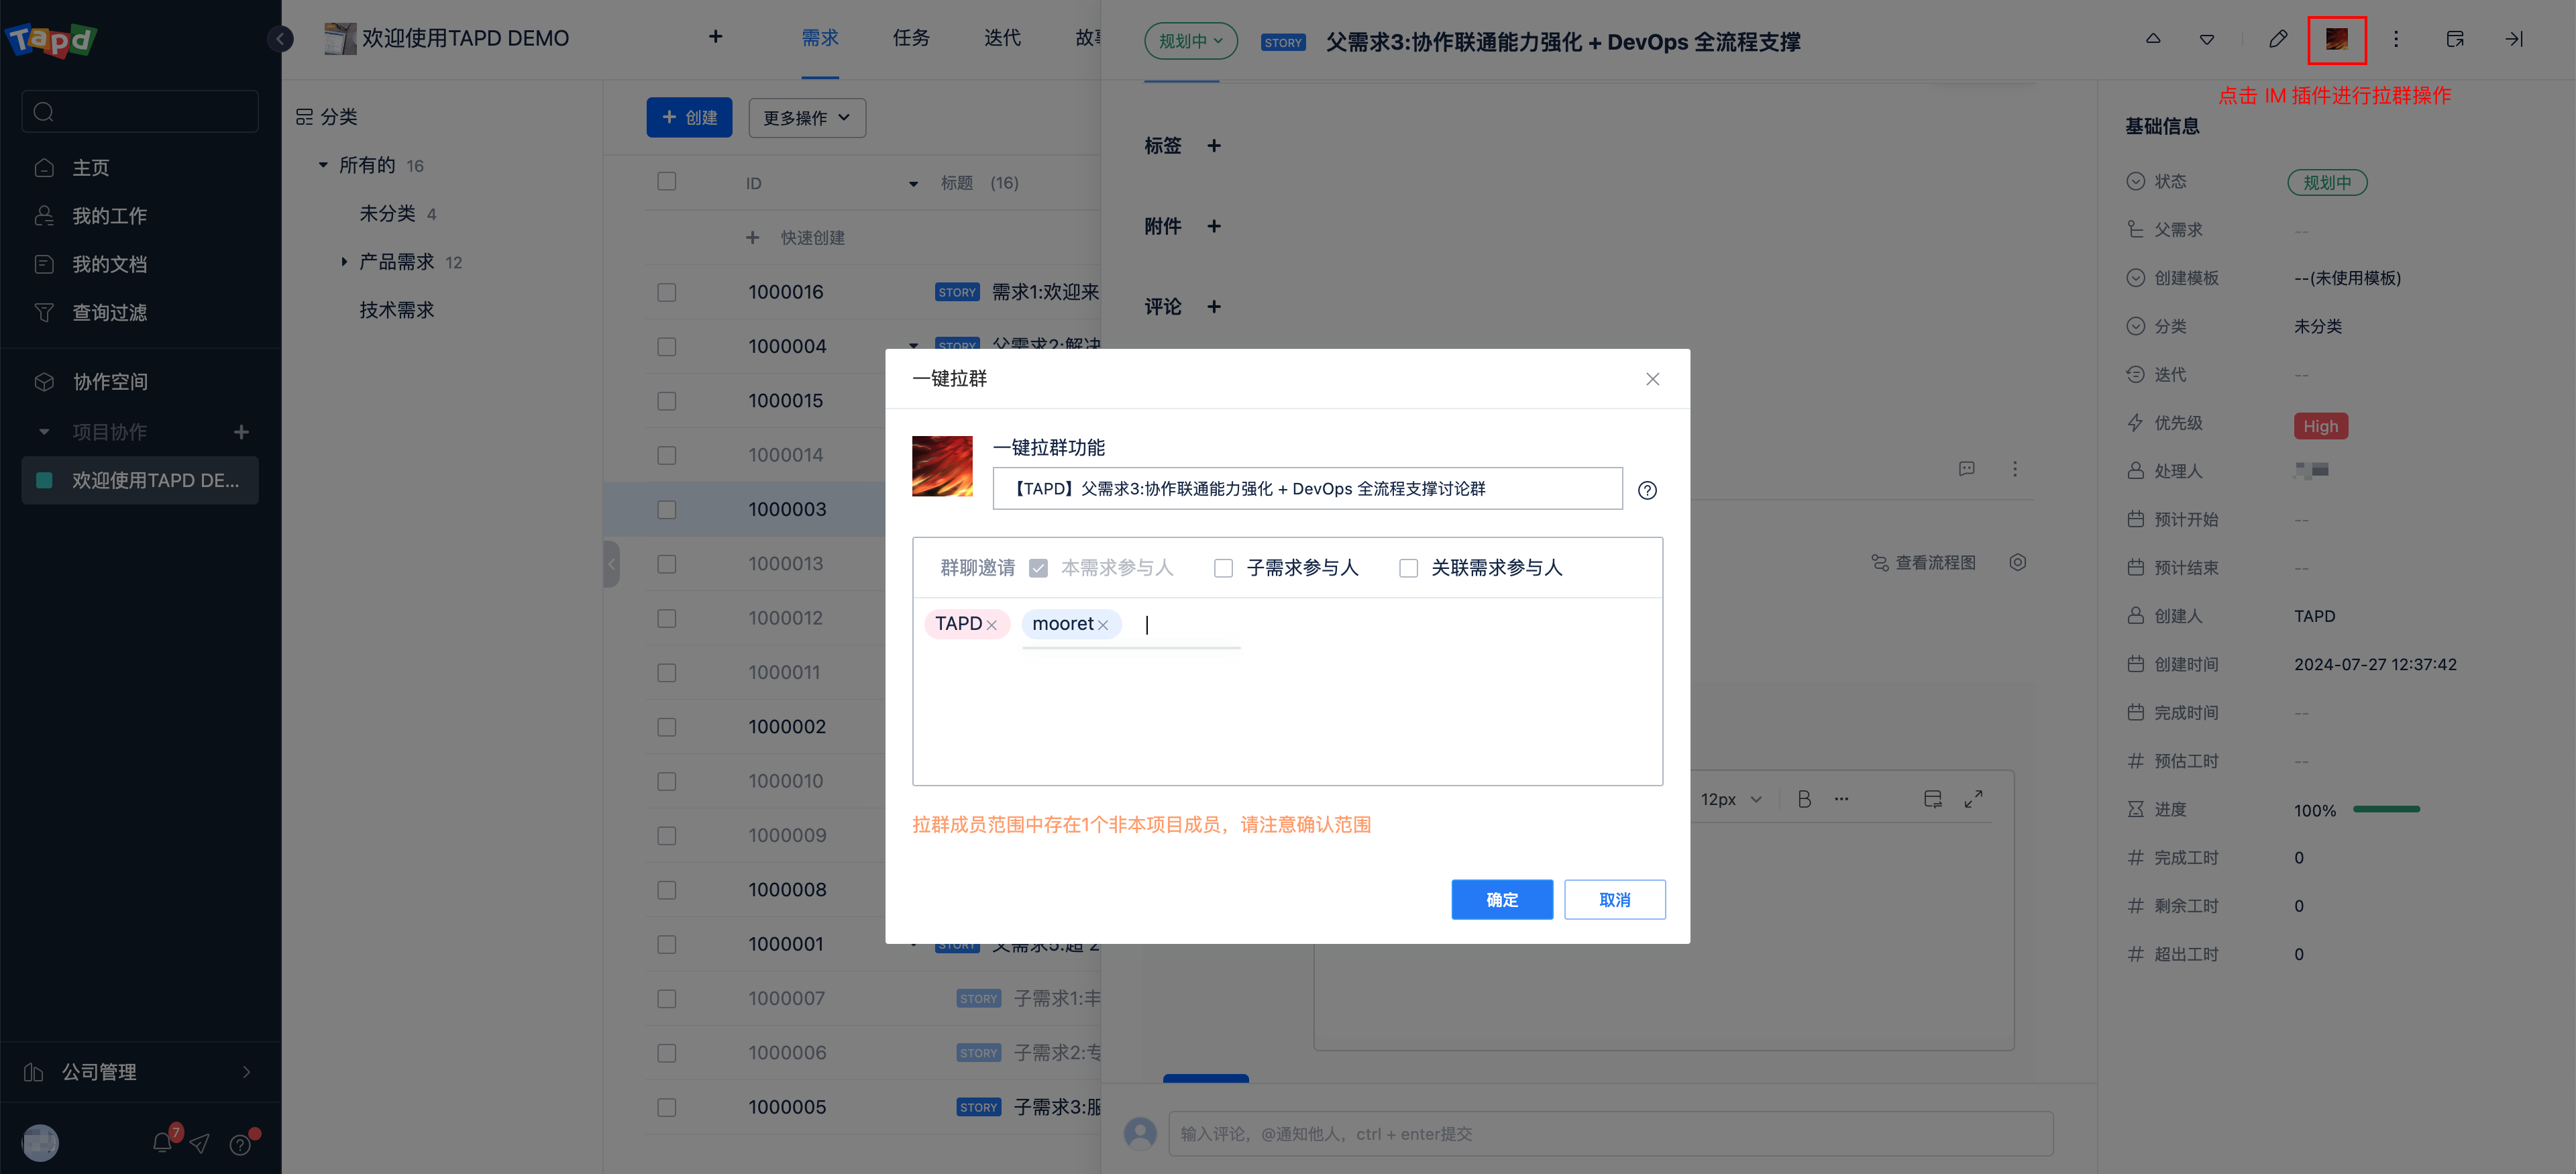
Task: Expand child rows of 1000004
Action: click(913, 346)
